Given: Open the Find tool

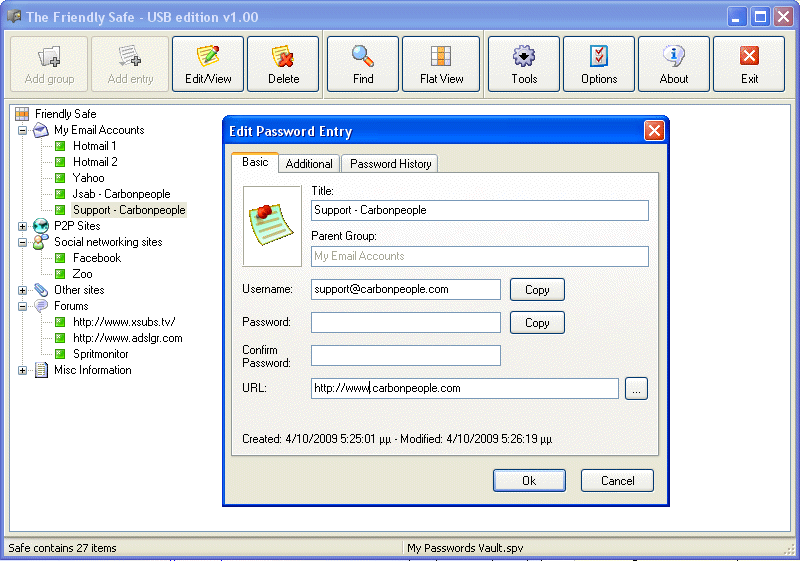Looking at the screenshot, I should (x=363, y=64).
